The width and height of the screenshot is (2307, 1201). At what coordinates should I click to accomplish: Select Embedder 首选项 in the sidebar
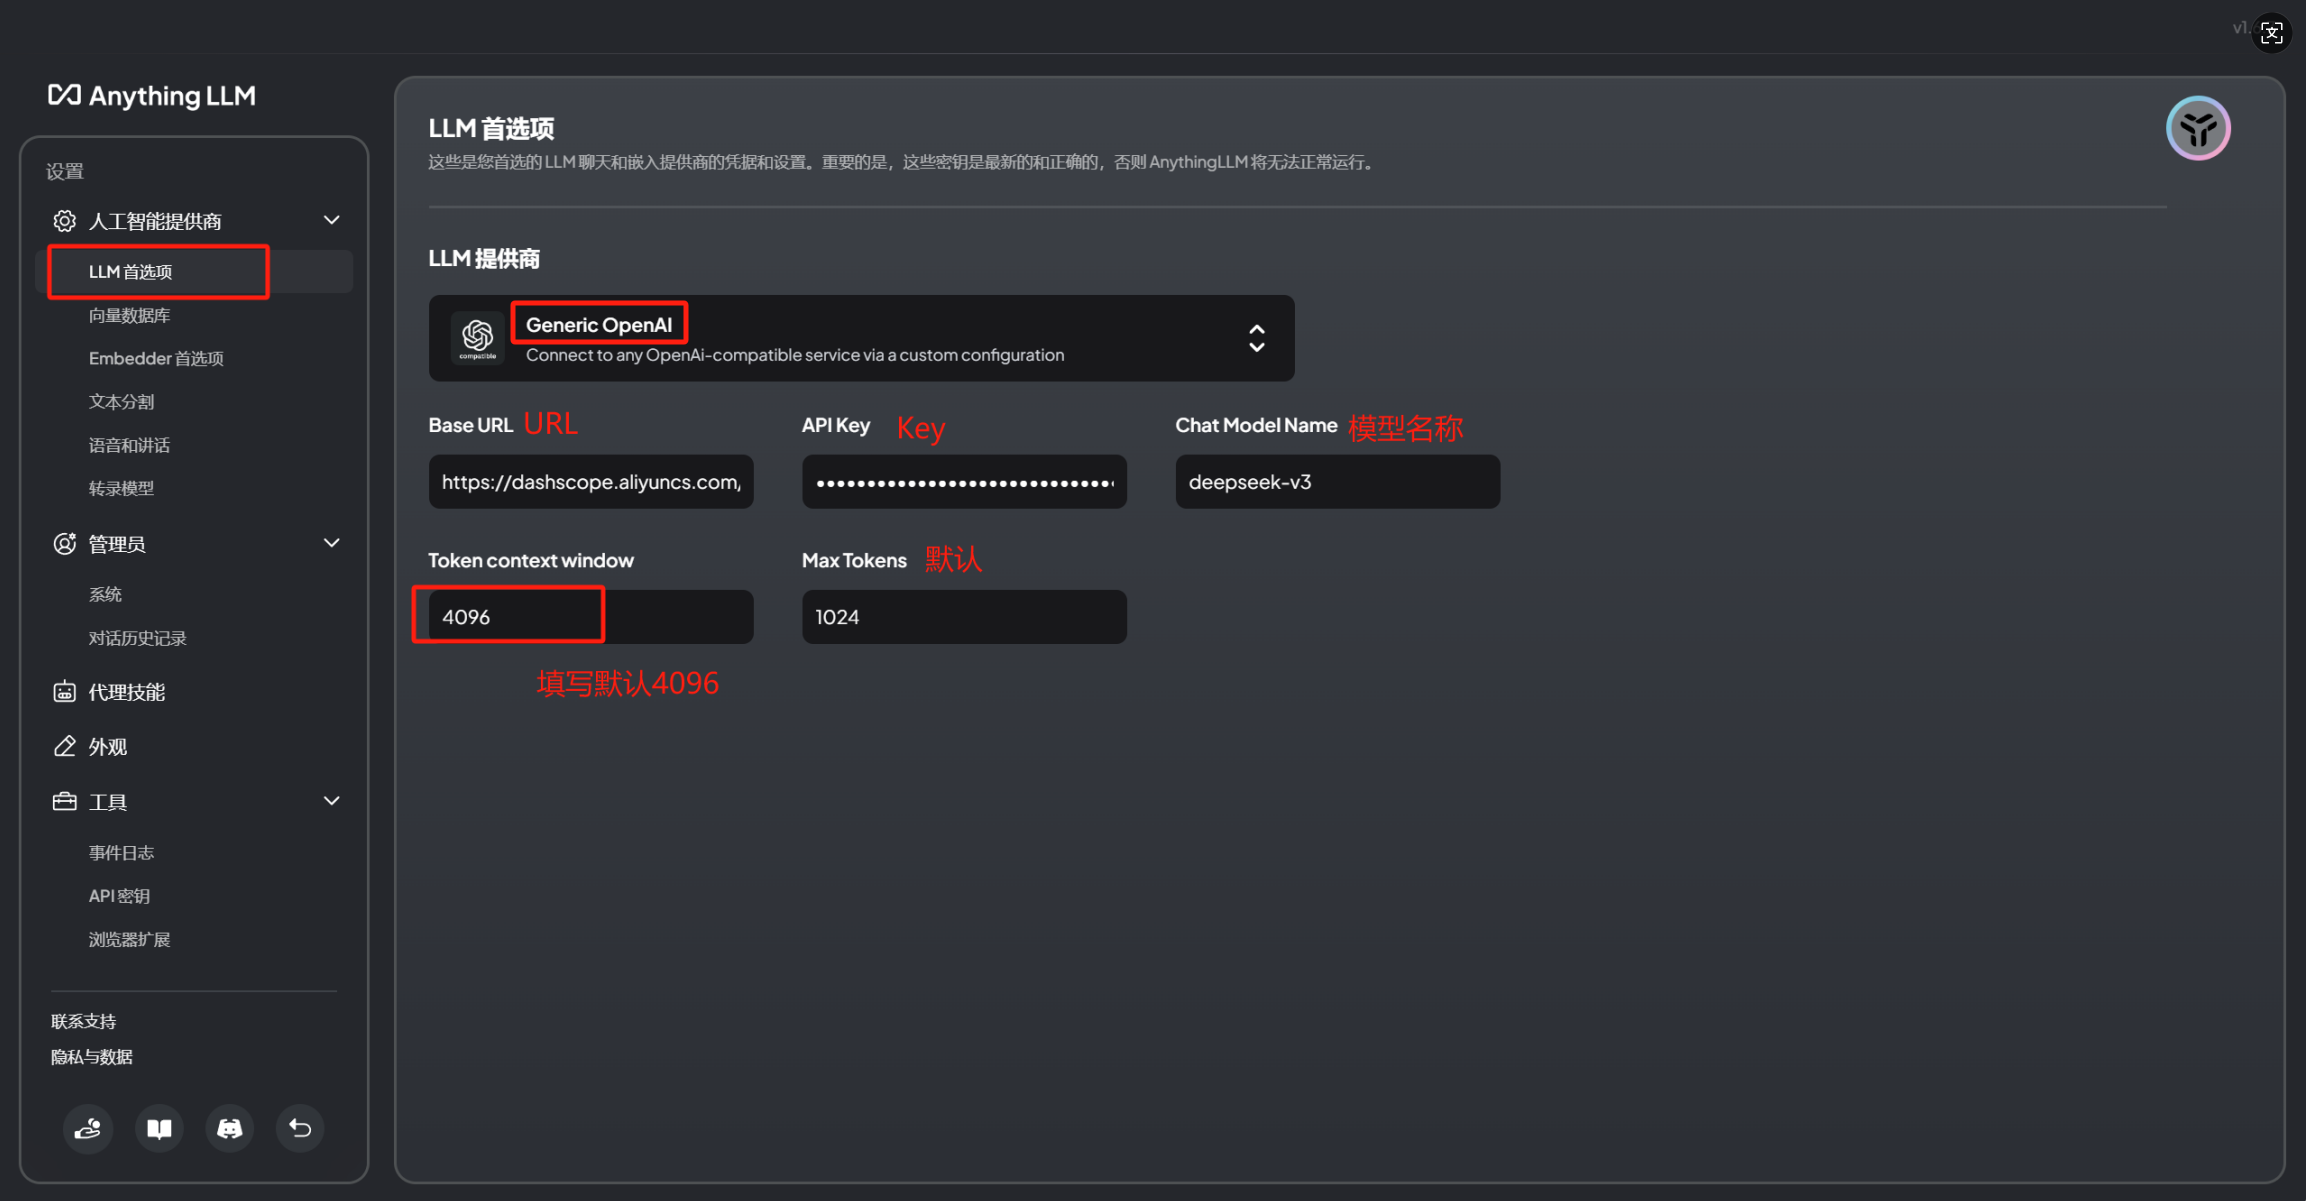tap(156, 358)
